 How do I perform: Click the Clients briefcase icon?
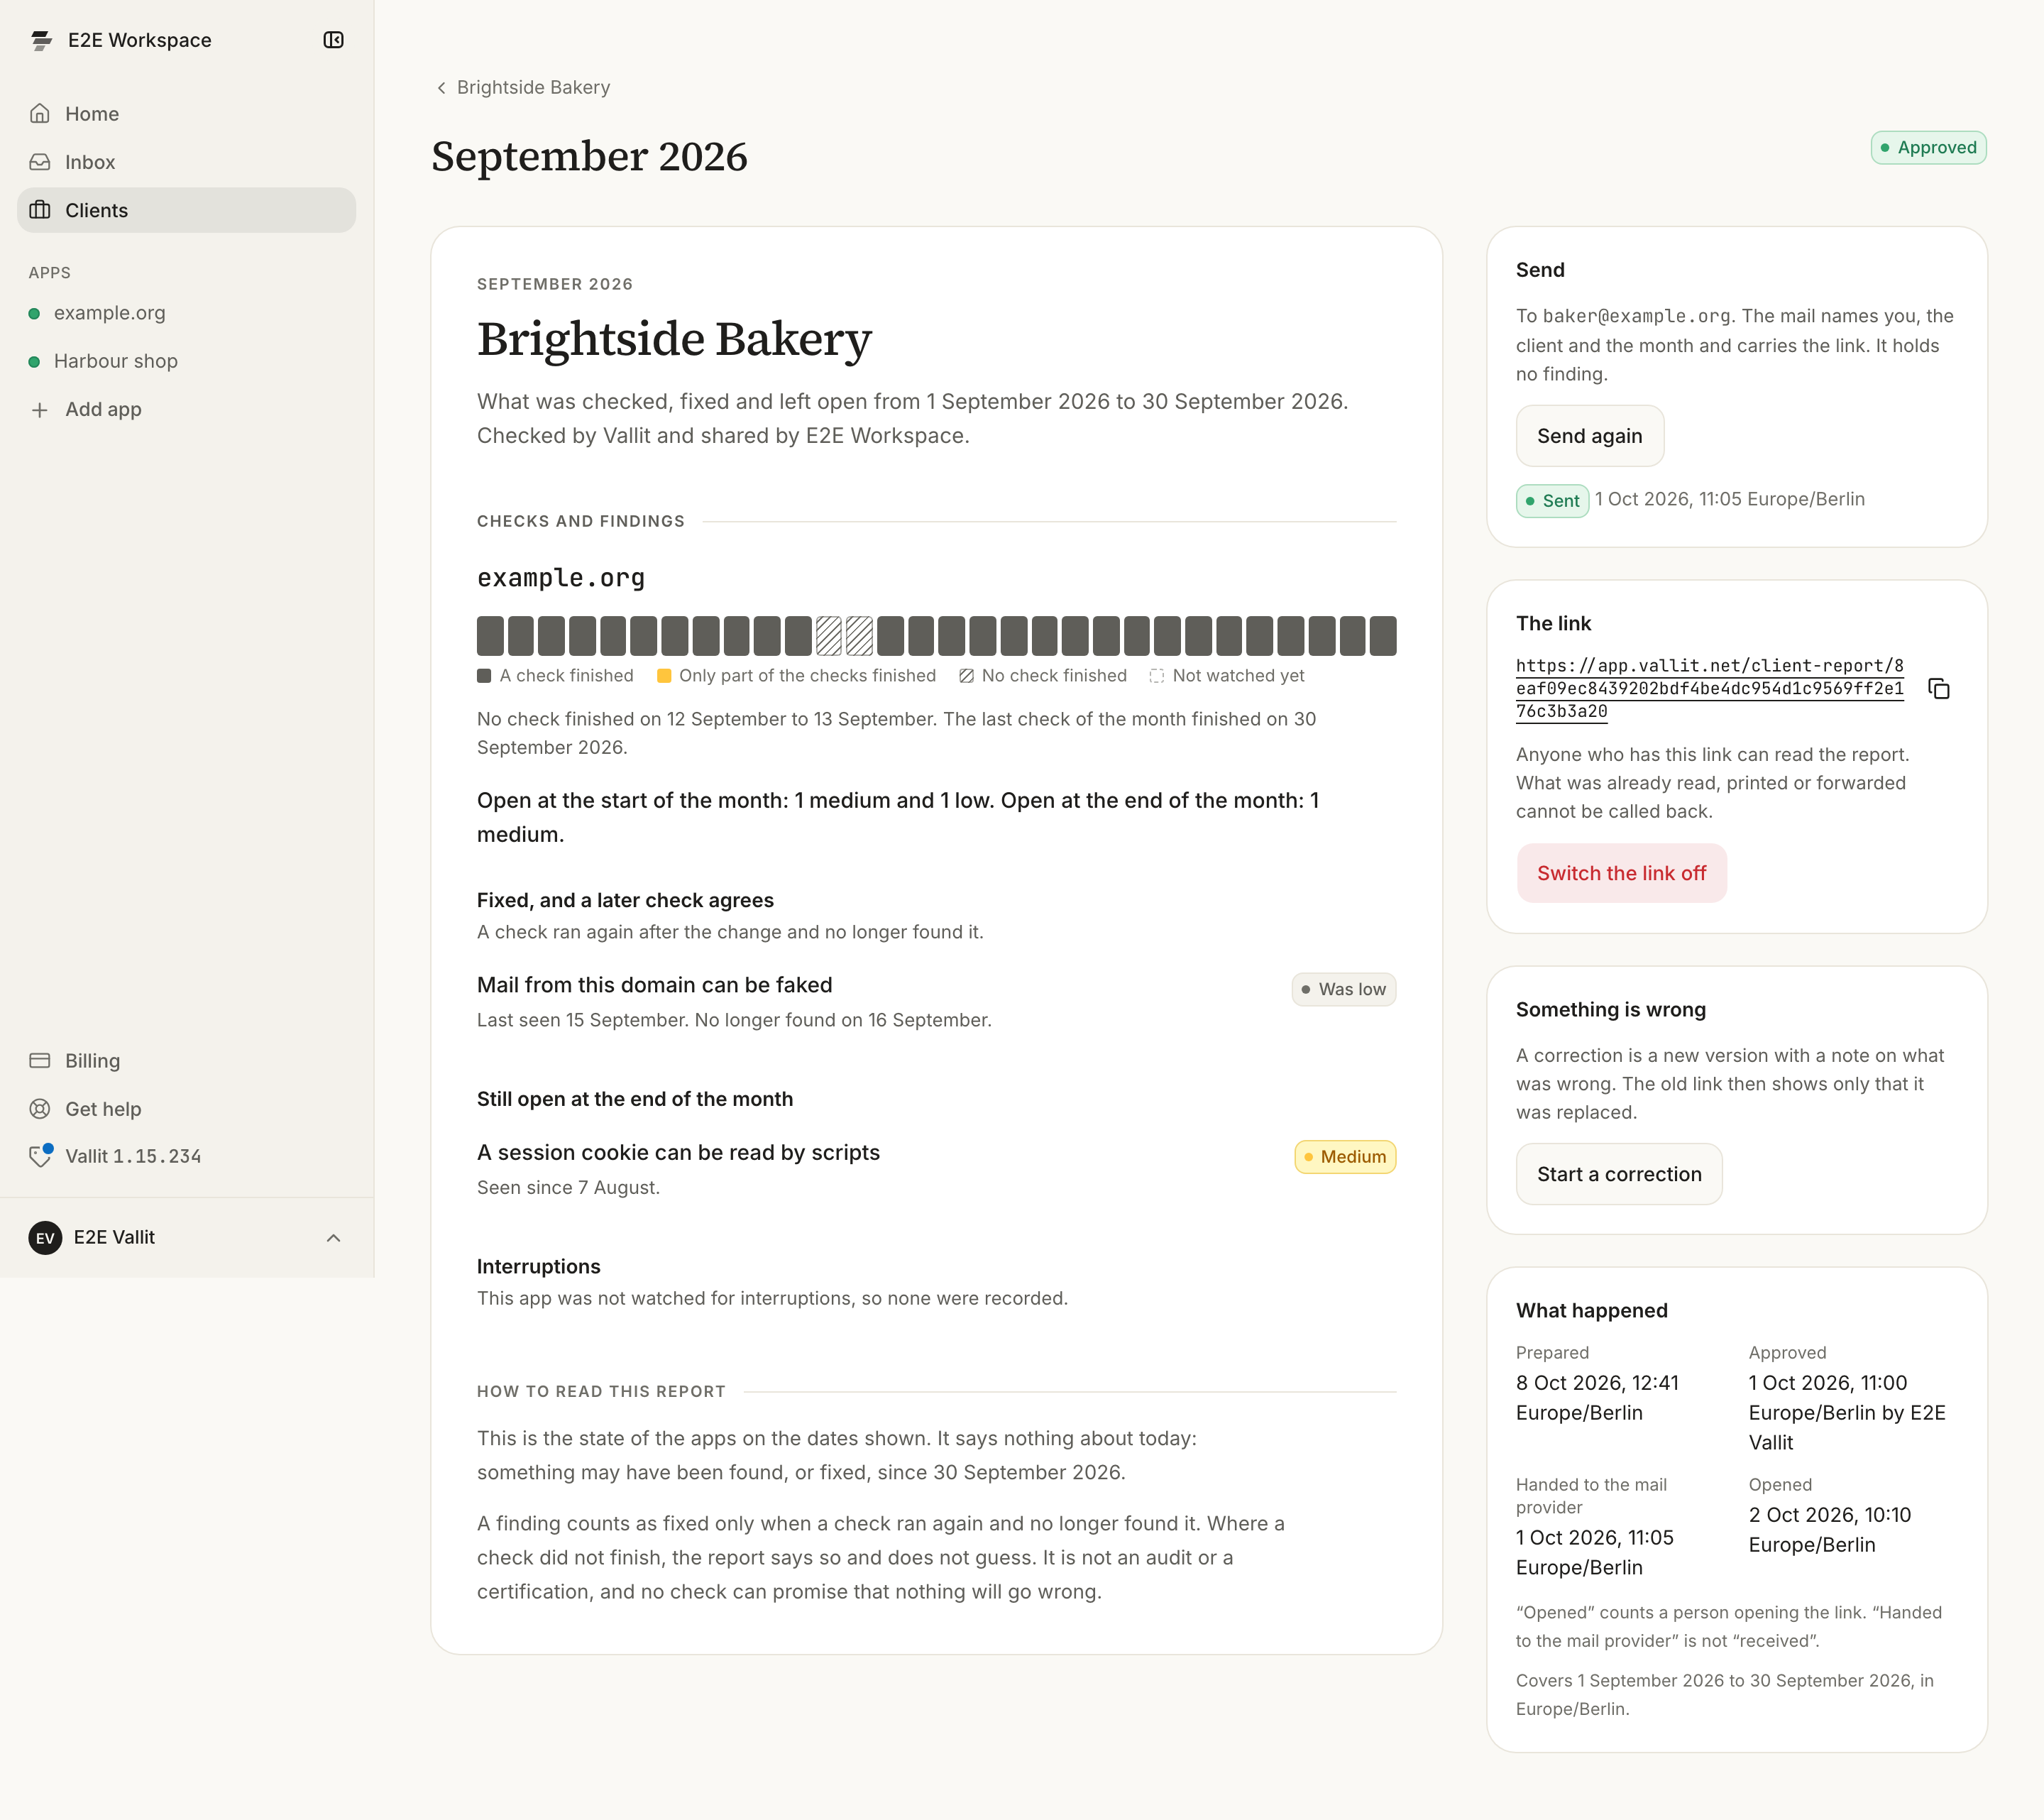[40, 210]
